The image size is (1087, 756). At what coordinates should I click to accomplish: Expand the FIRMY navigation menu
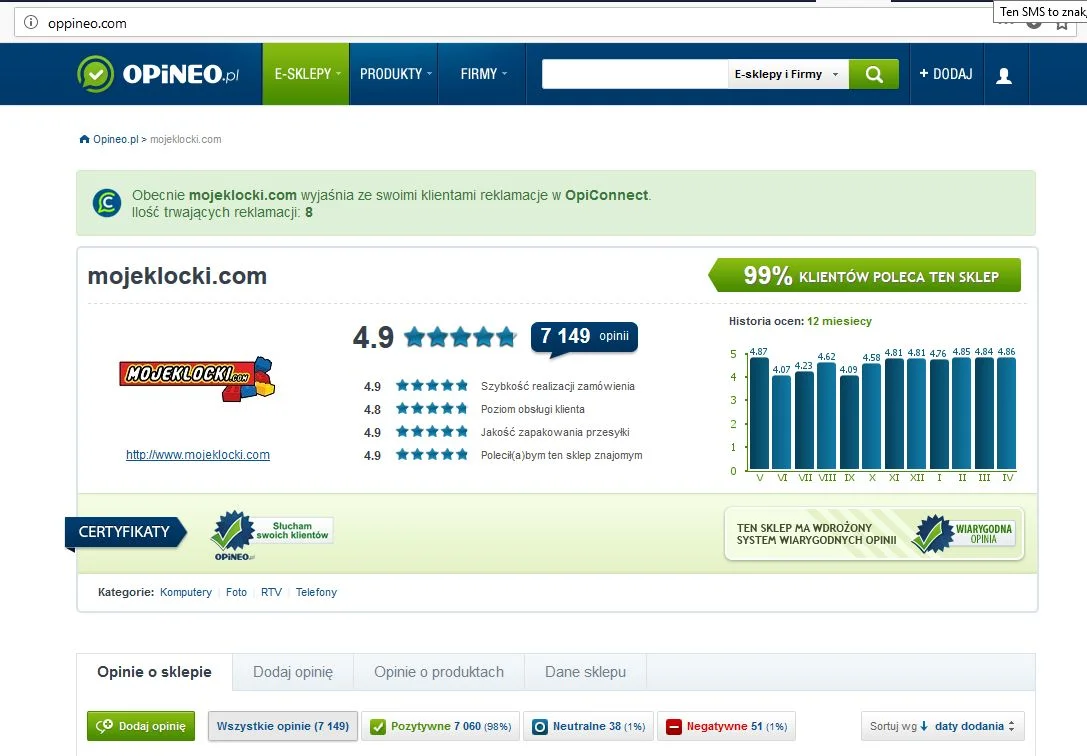(x=483, y=74)
